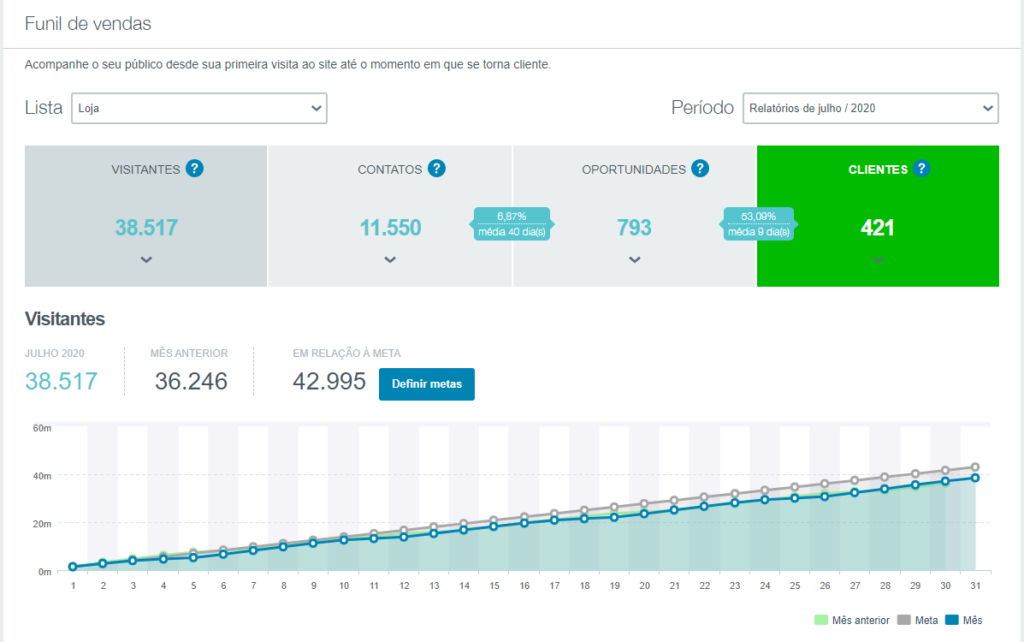The width and height of the screenshot is (1024, 642).
Task: Click the 6,87% conversion rate badge
Action: (x=511, y=223)
